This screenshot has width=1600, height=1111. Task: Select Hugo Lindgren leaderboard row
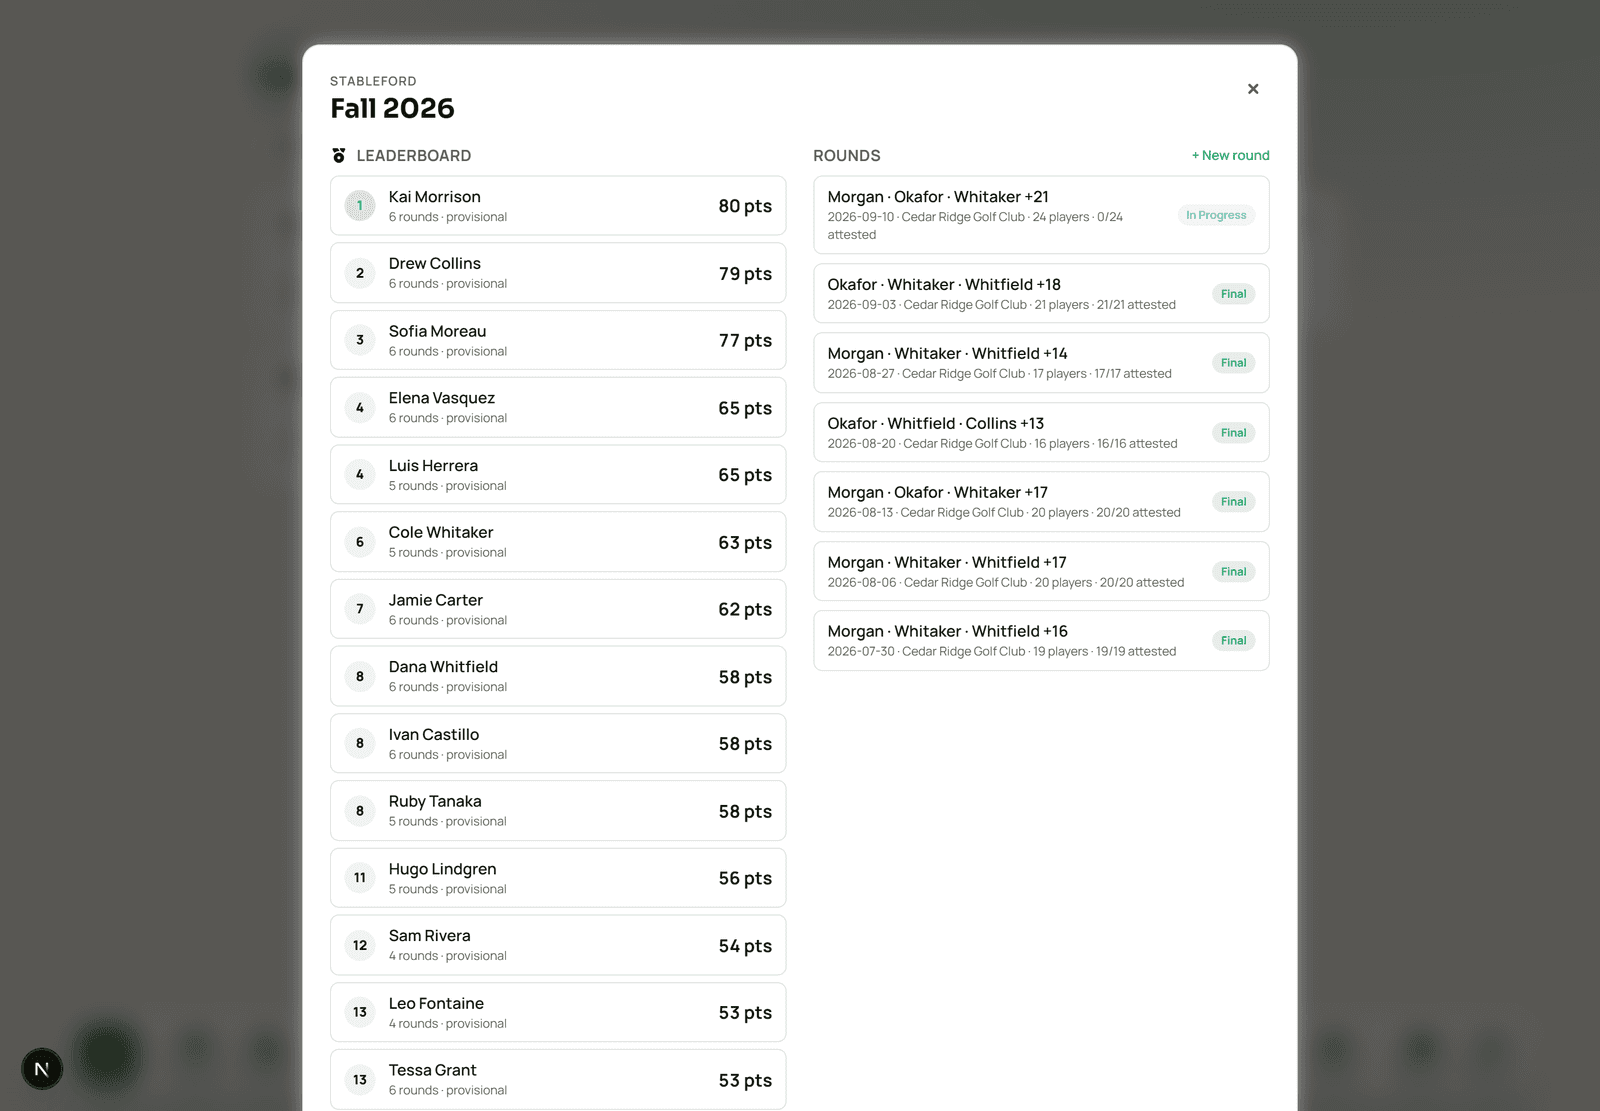tap(558, 878)
